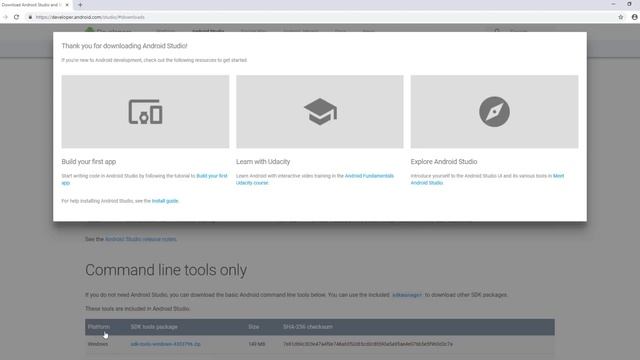The width and height of the screenshot is (640, 360).
Task: Click the 149 MB size cell
Action: click(256, 344)
